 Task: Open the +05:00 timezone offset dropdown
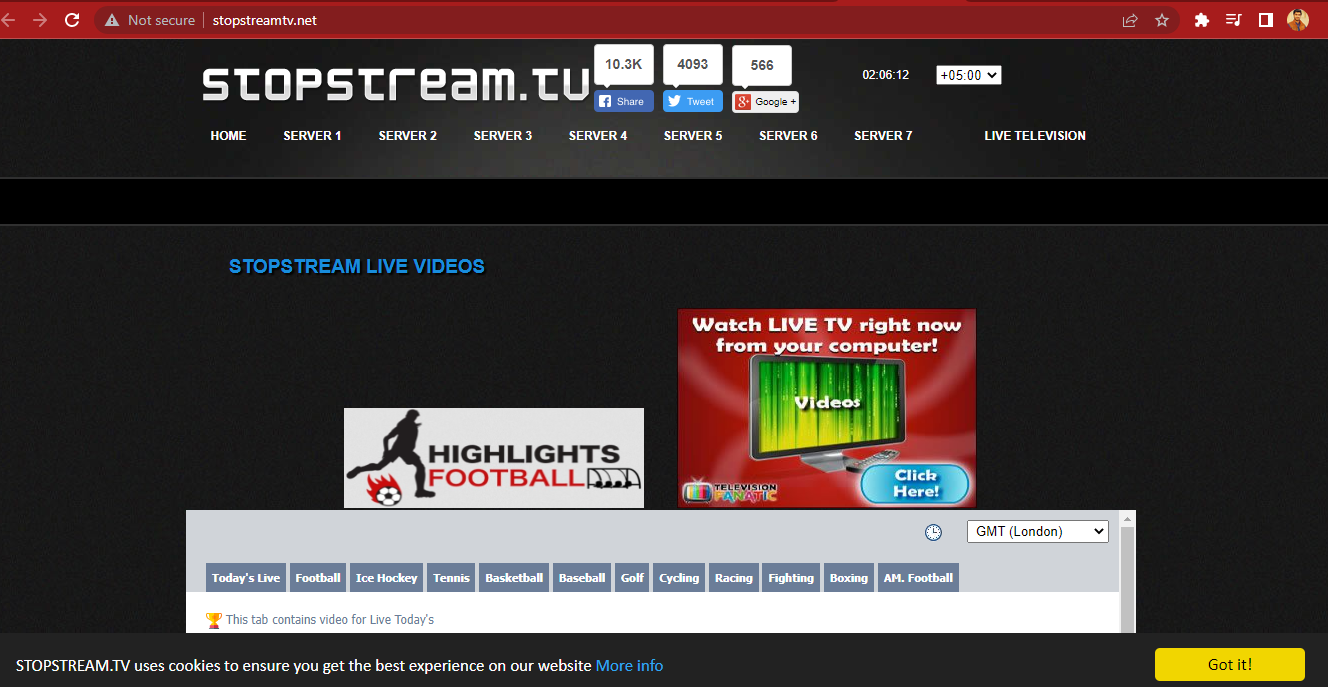coord(969,75)
